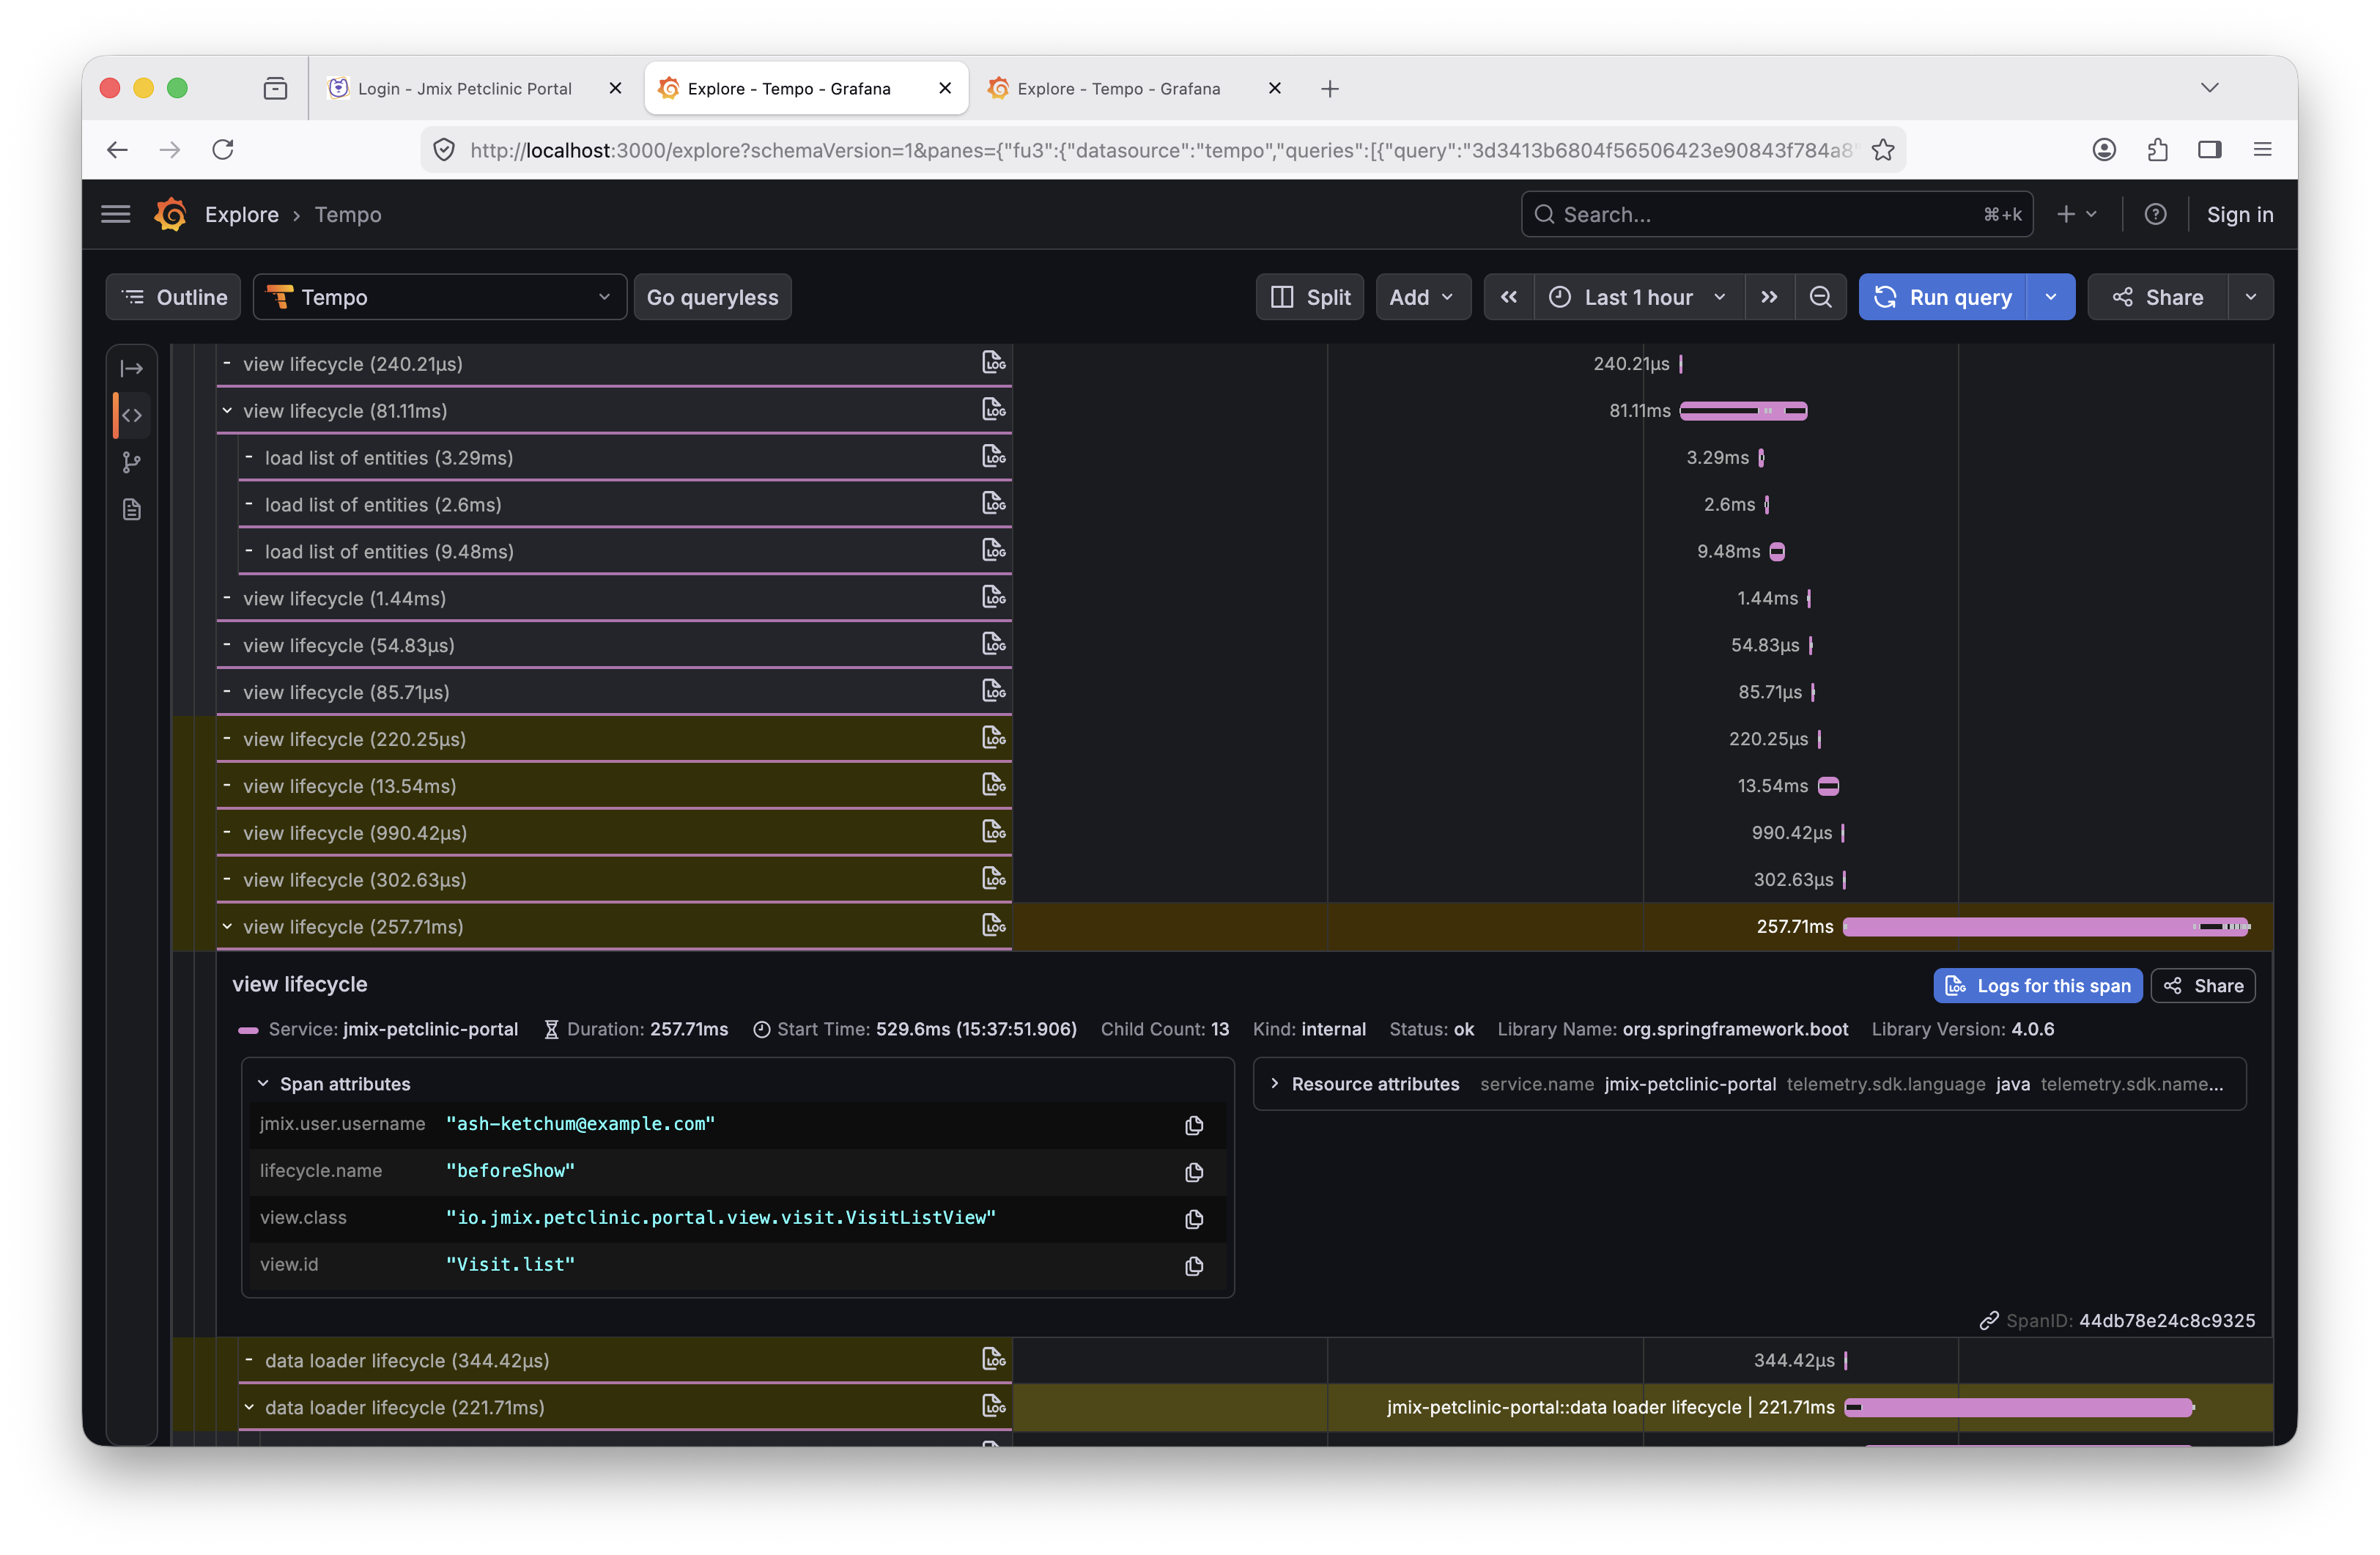Click the Grafana logo icon
The width and height of the screenshot is (2380, 1555).
tap(170, 214)
